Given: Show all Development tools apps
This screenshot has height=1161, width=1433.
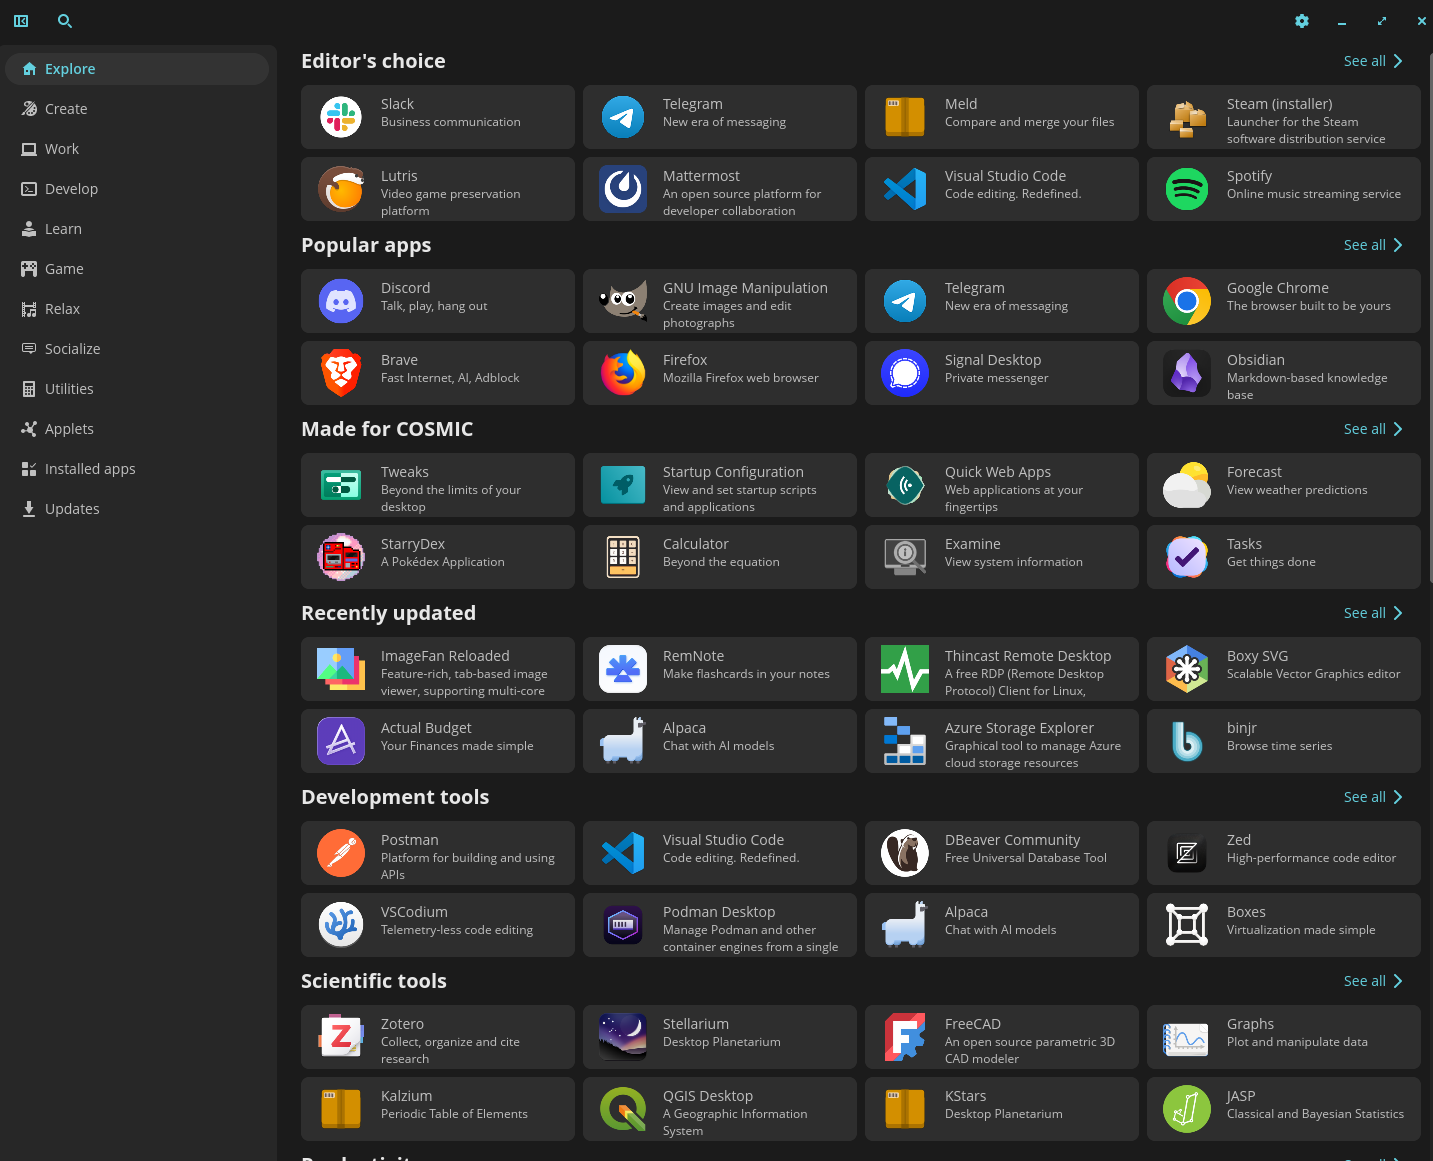Looking at the screenshot, I should [1372, 797].
